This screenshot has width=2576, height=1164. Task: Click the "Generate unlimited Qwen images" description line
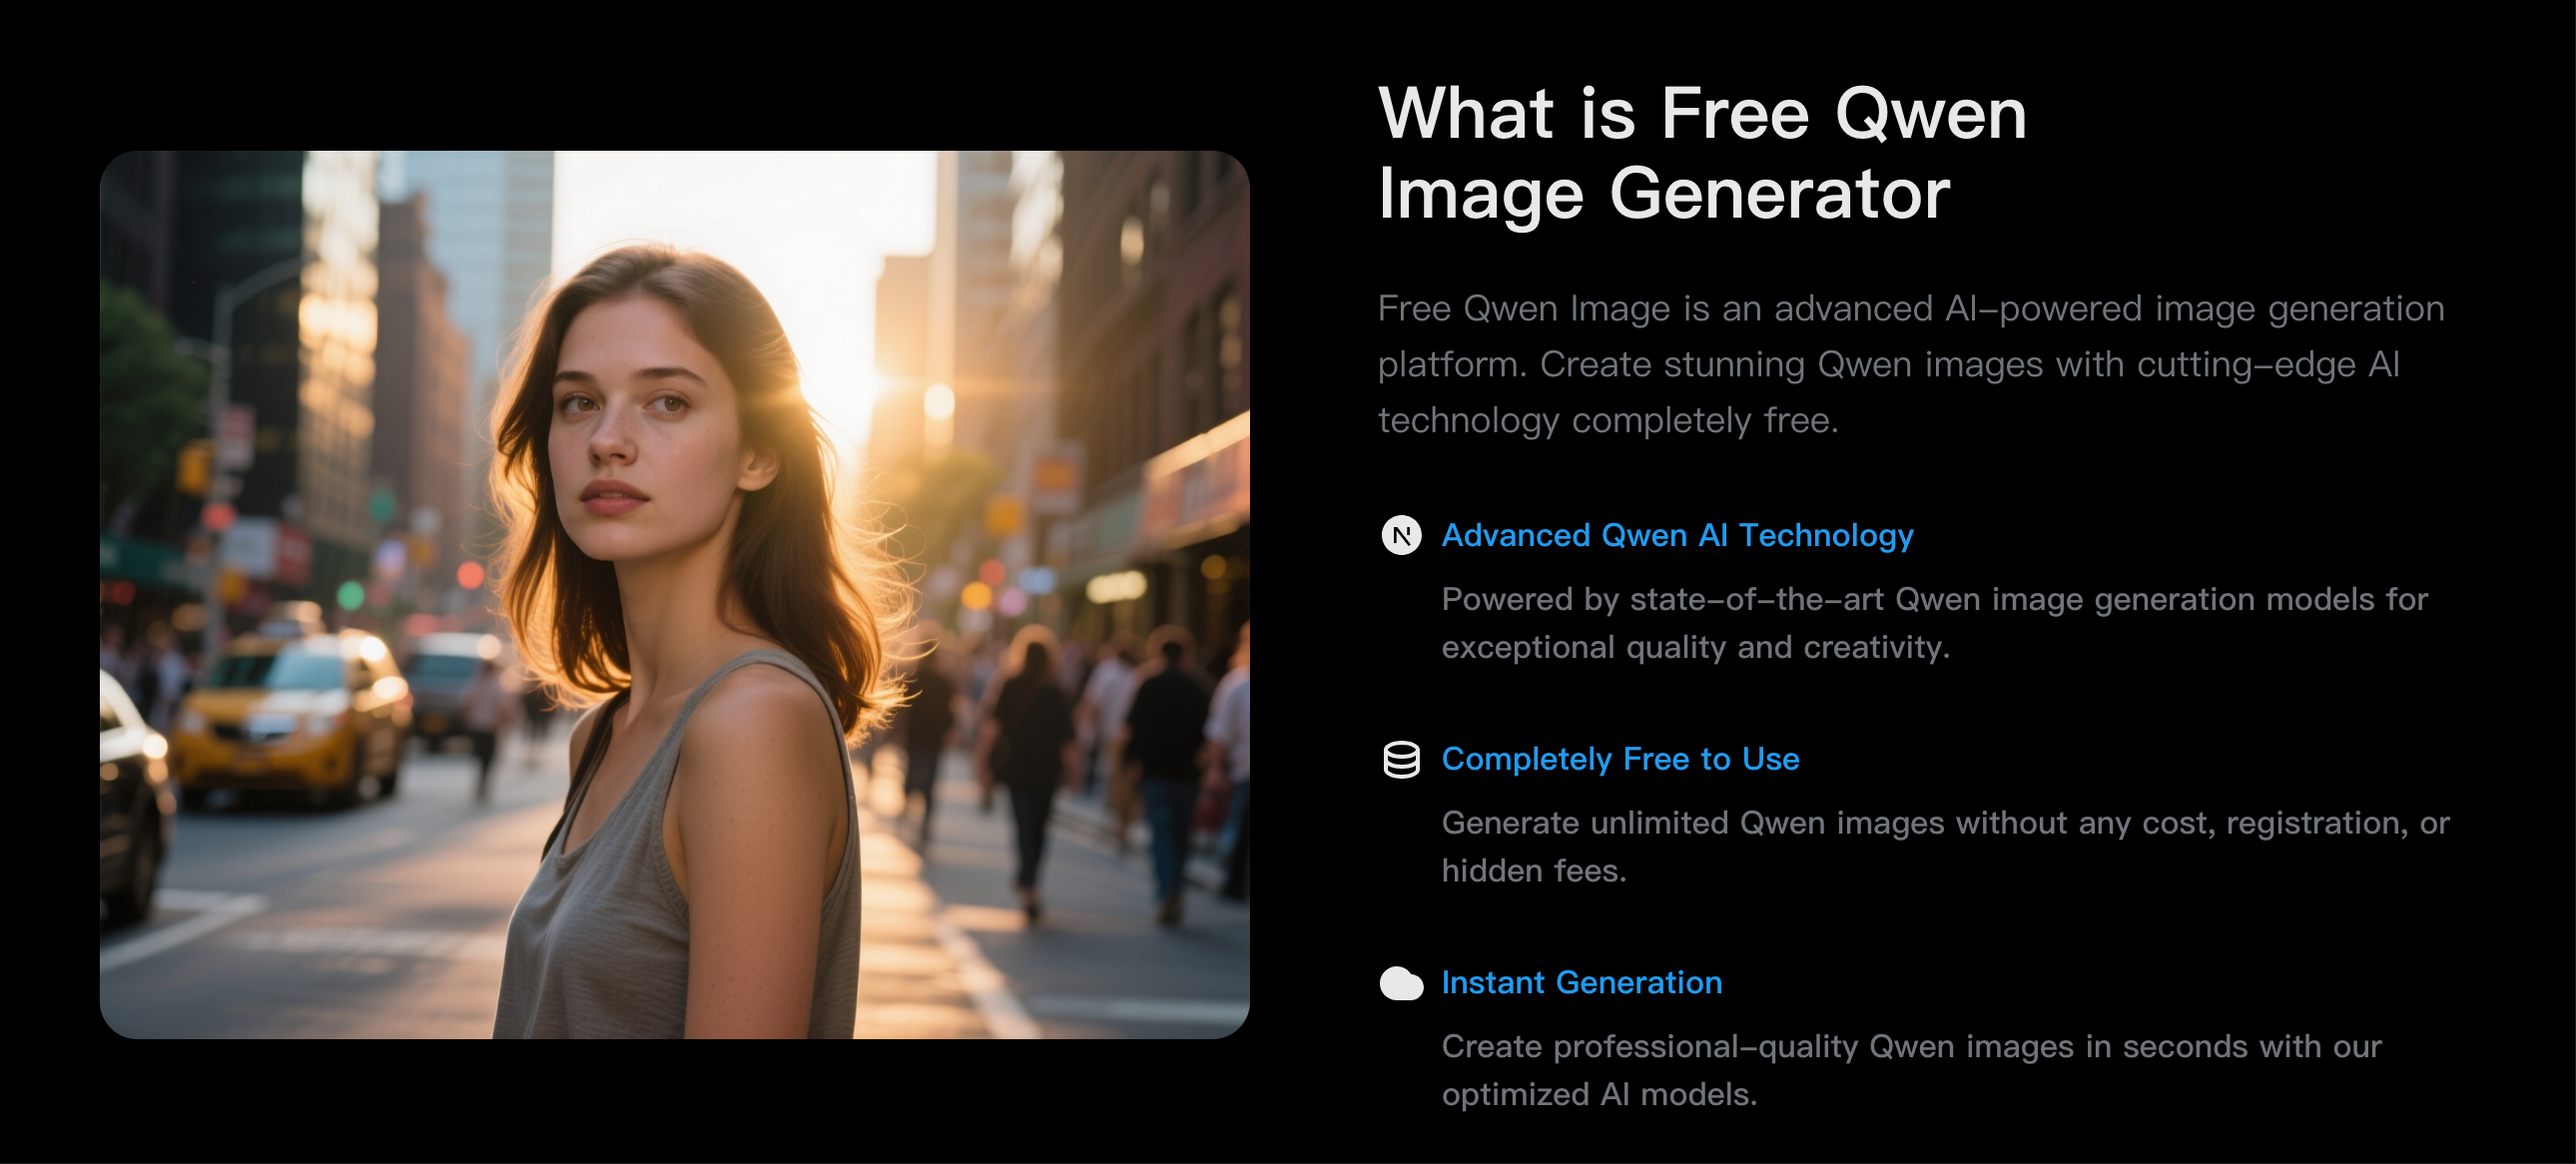point(1945,823)
